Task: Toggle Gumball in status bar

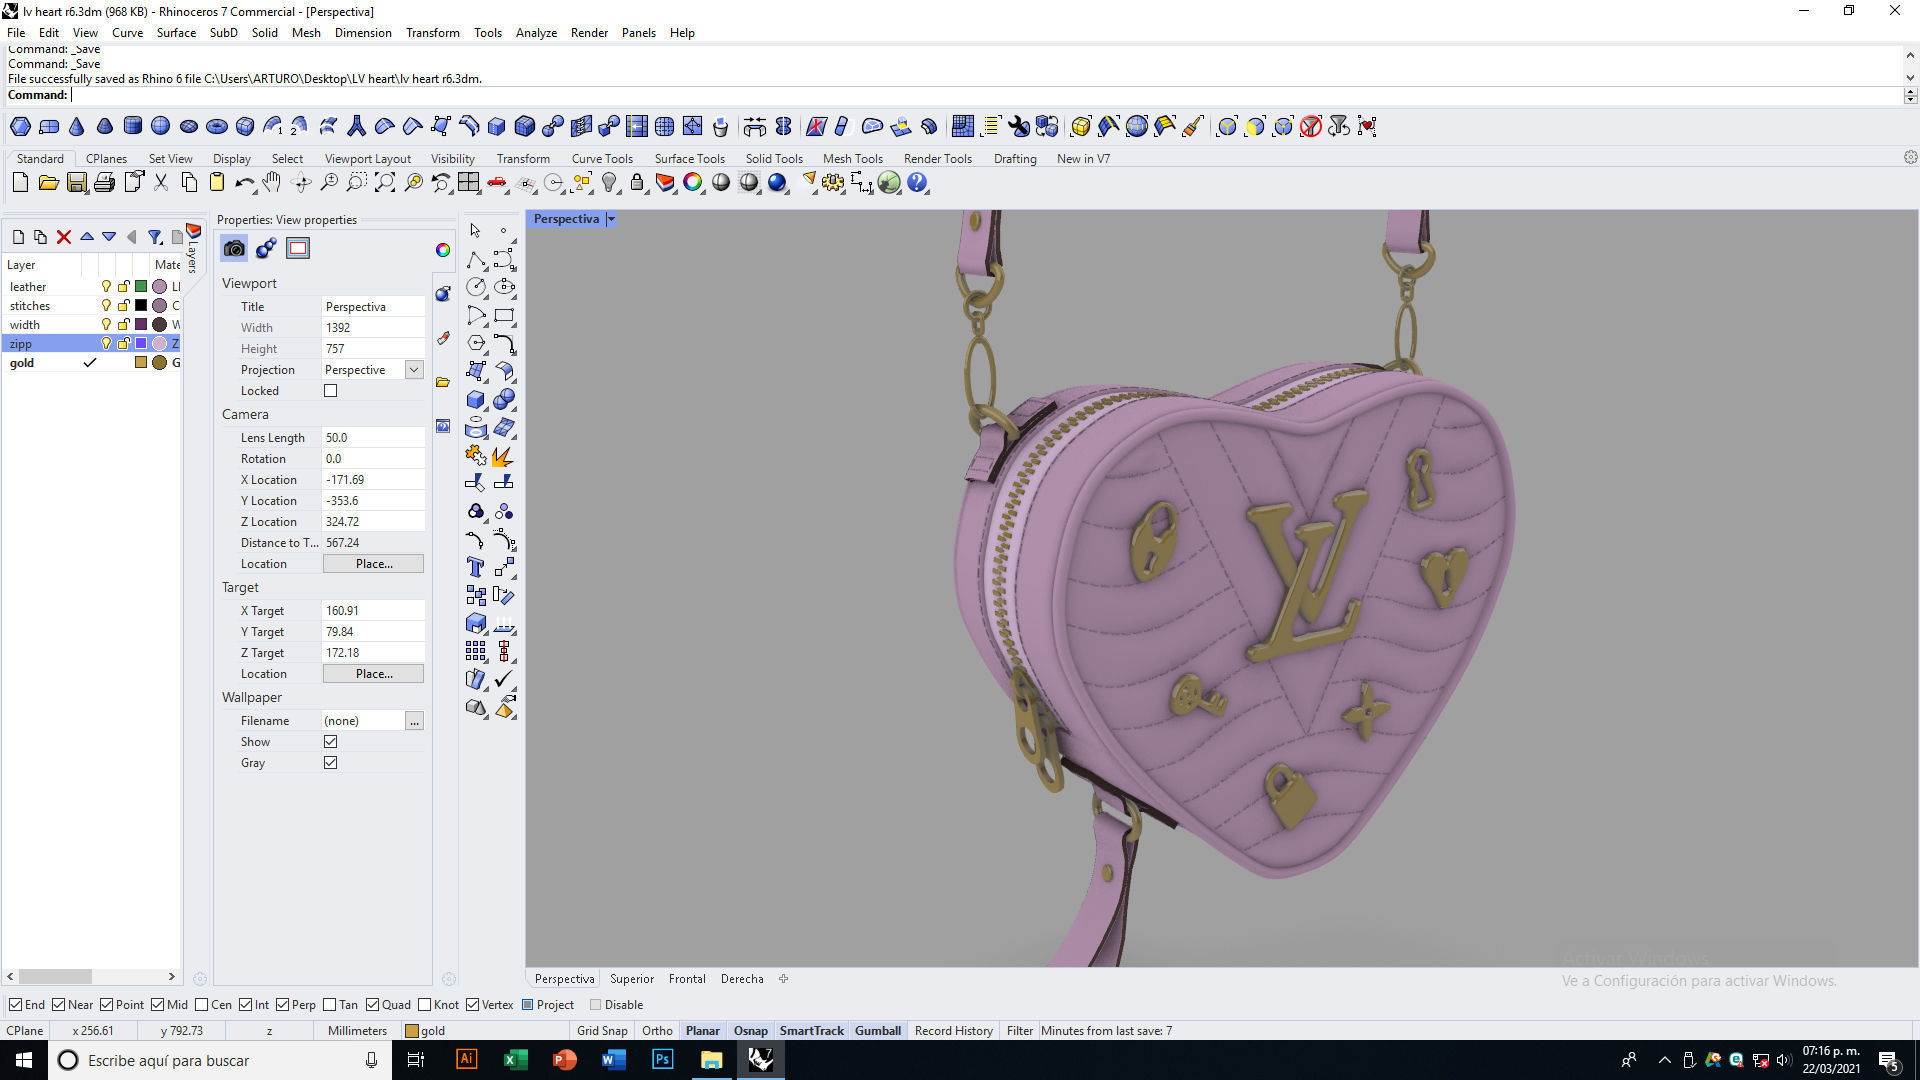Action: [x=878, y=1031]
